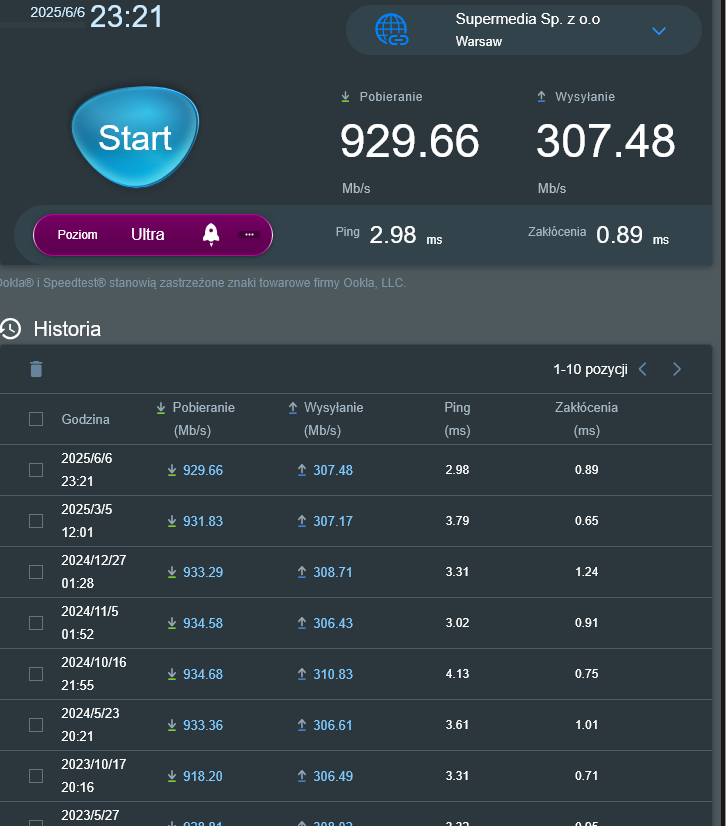726x826 pixels.
Task: Click the 310.83 upload value link
Action: [332, 674]
